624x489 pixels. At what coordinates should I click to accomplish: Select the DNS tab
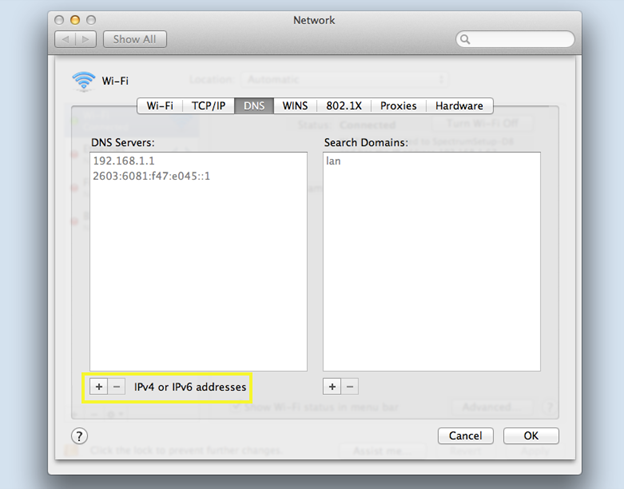pos(254,106)
